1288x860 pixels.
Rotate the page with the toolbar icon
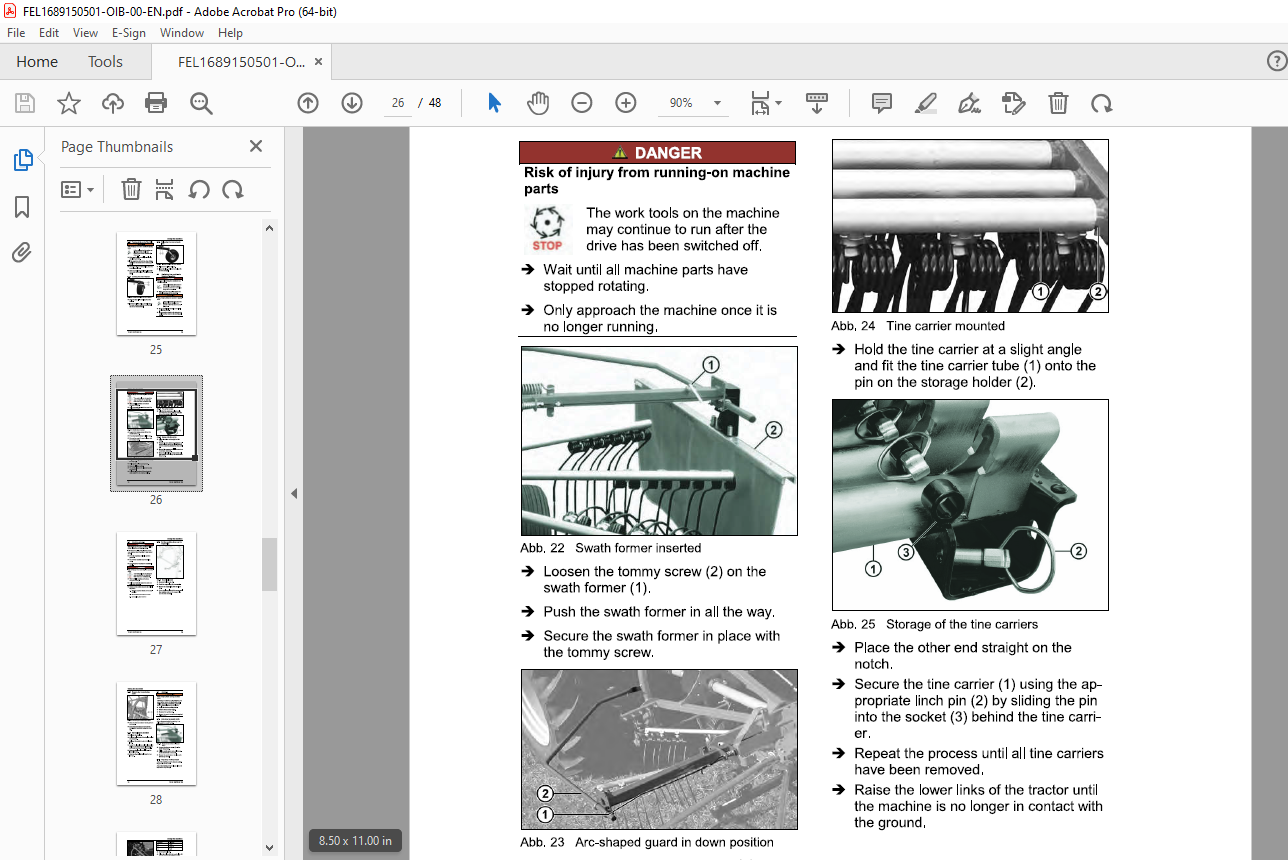pos(1101,103)
